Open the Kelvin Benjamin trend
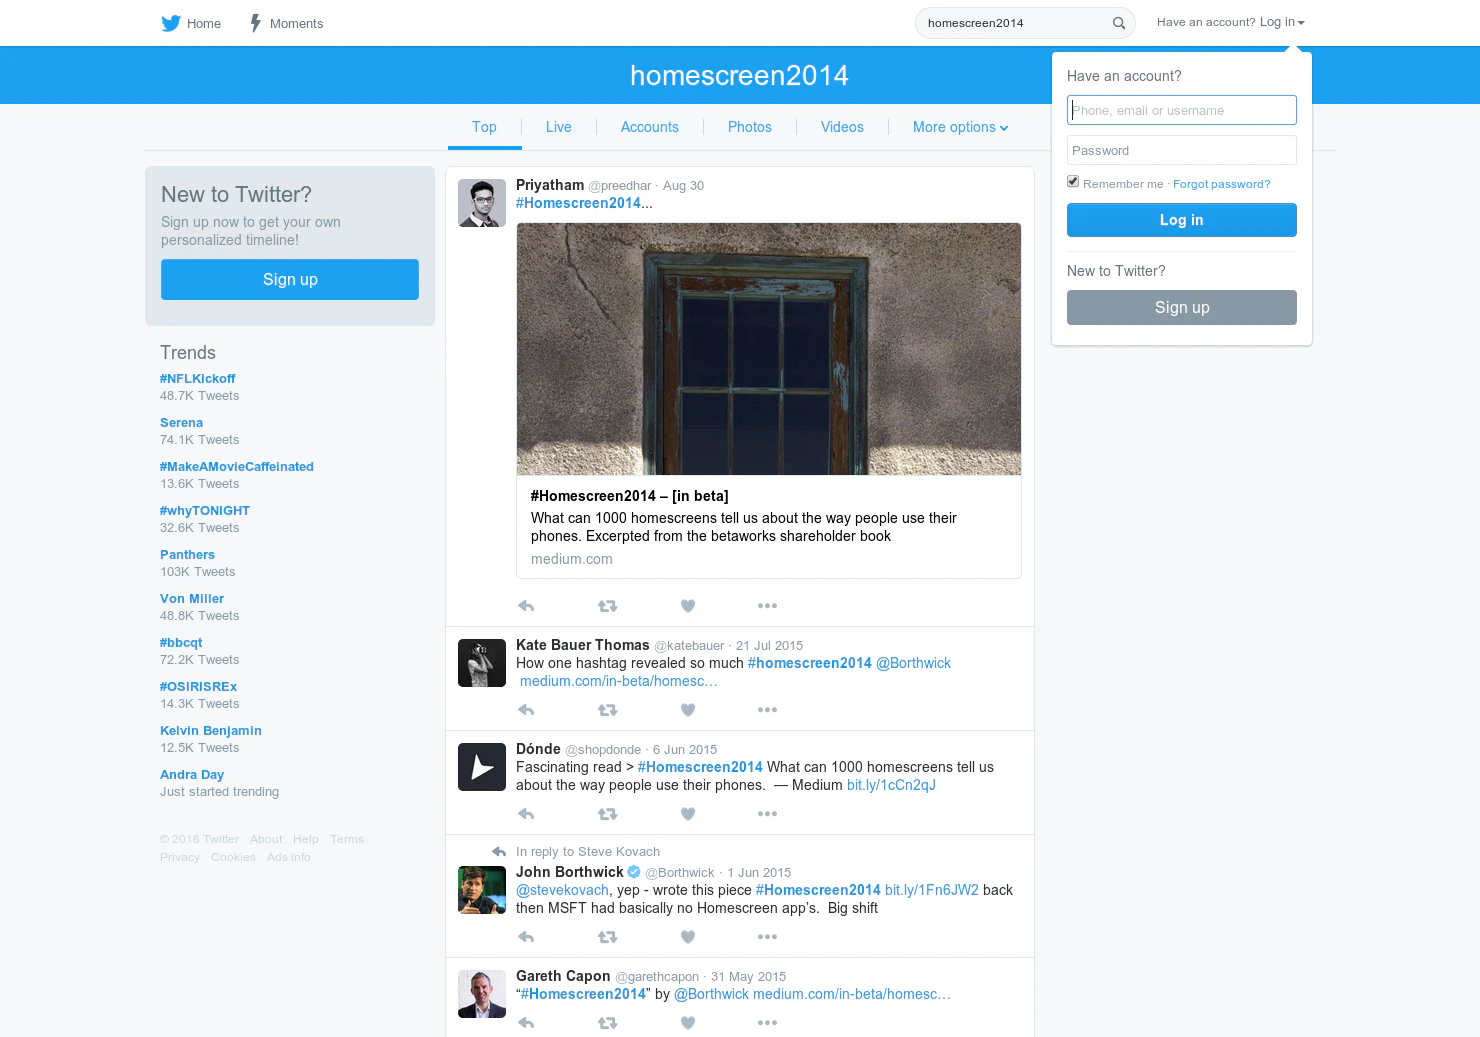 click(211, 731)
